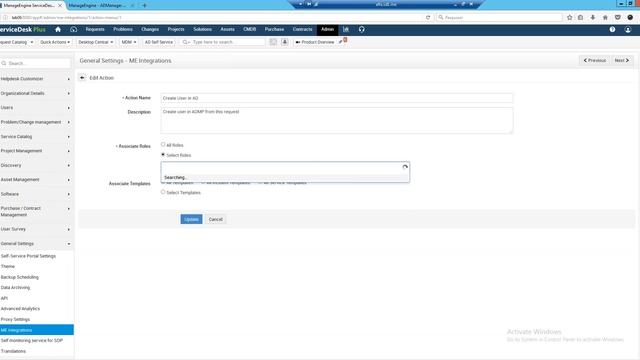
Task: Open the help question mark icon
Action: point(612,29)
